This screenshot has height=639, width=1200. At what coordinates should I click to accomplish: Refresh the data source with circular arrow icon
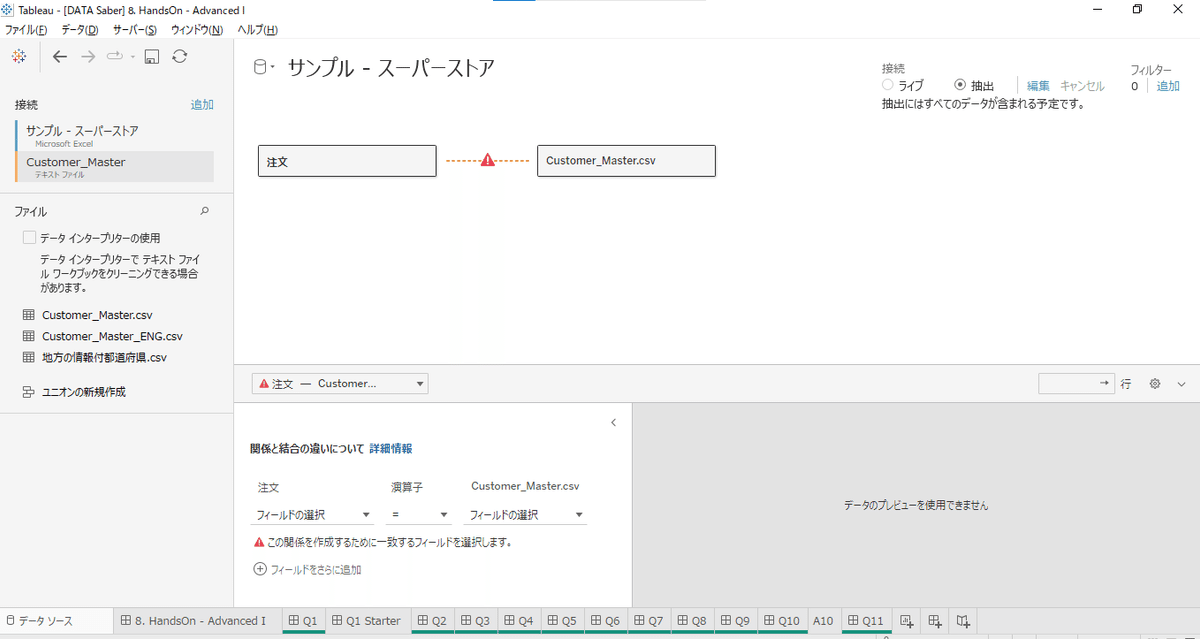[180, 57]
